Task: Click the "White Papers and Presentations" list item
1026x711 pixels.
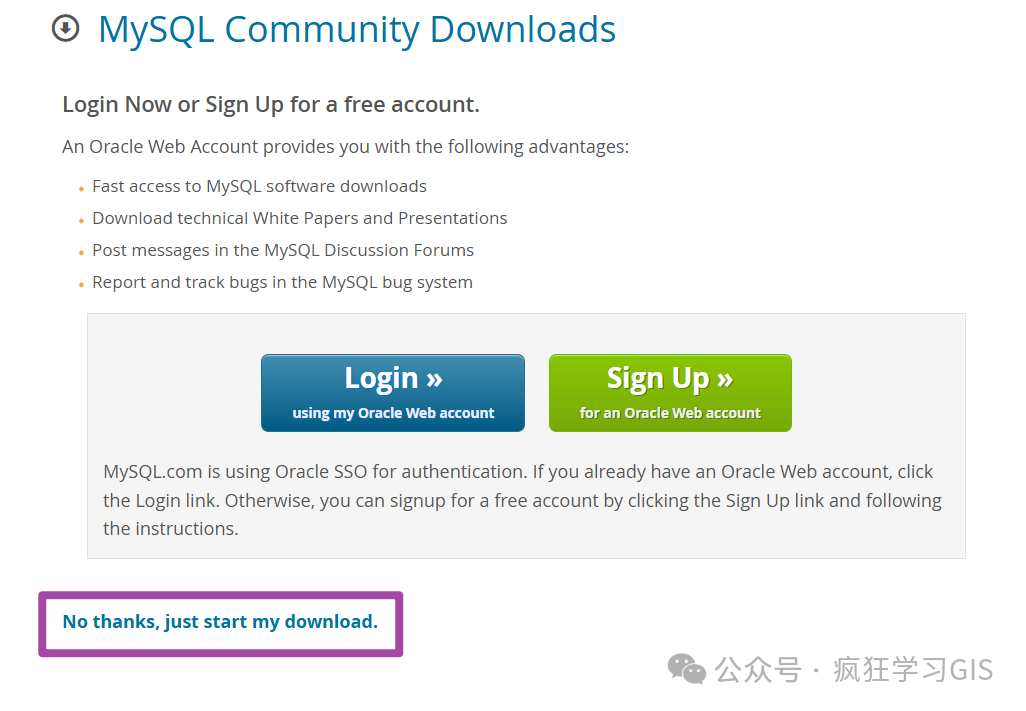Action: click(x=299, y=218)
